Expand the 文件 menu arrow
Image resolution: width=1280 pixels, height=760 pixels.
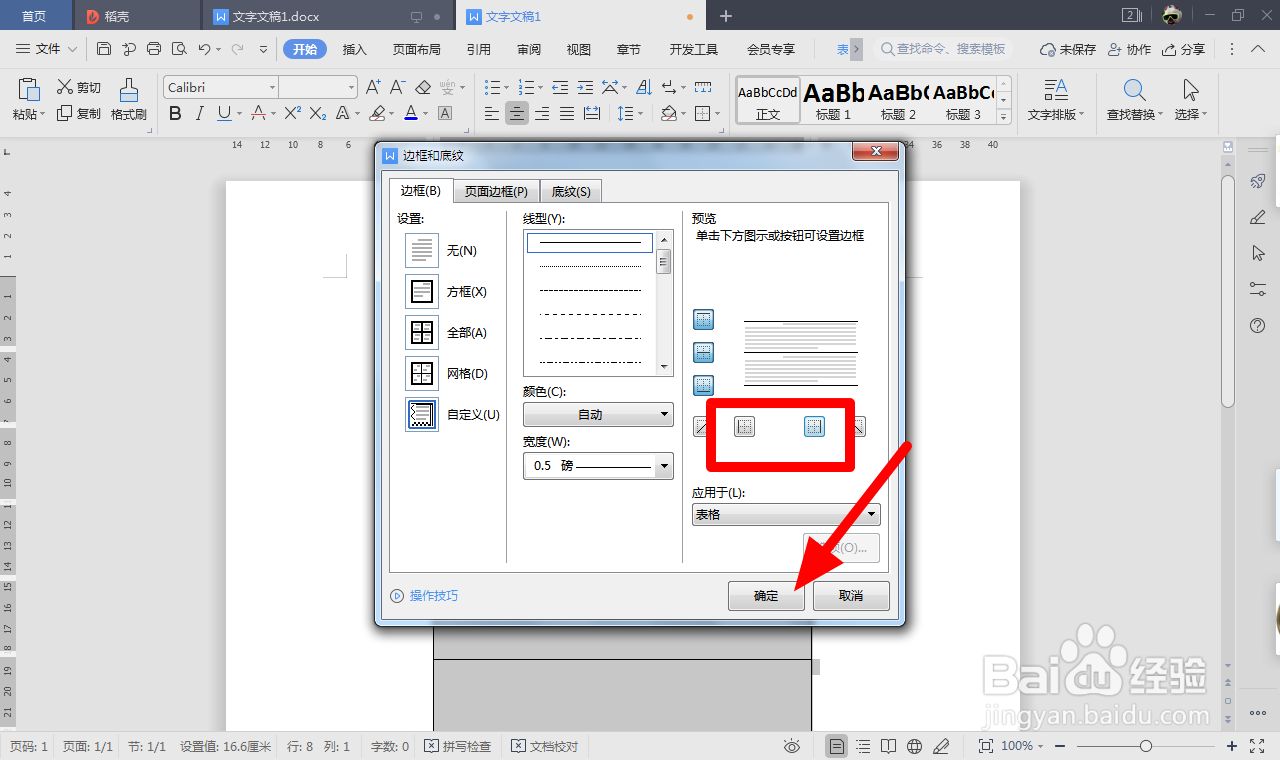pos(72,49)
